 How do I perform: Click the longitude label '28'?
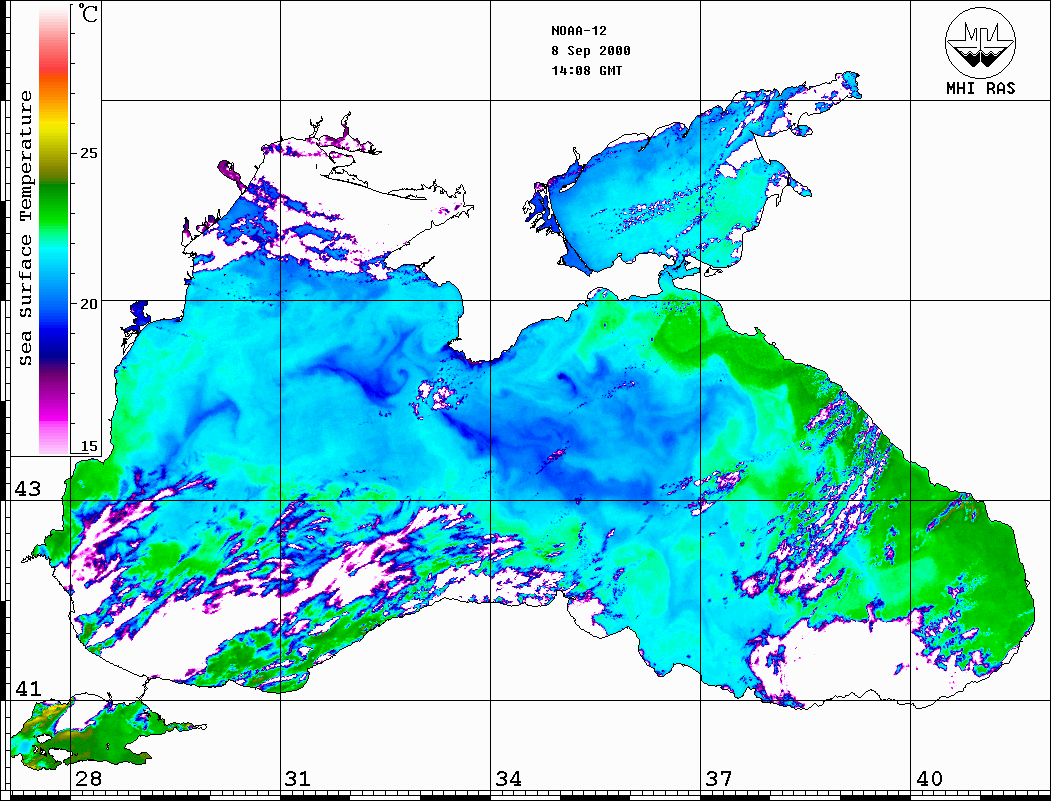[x=88, y=778]
